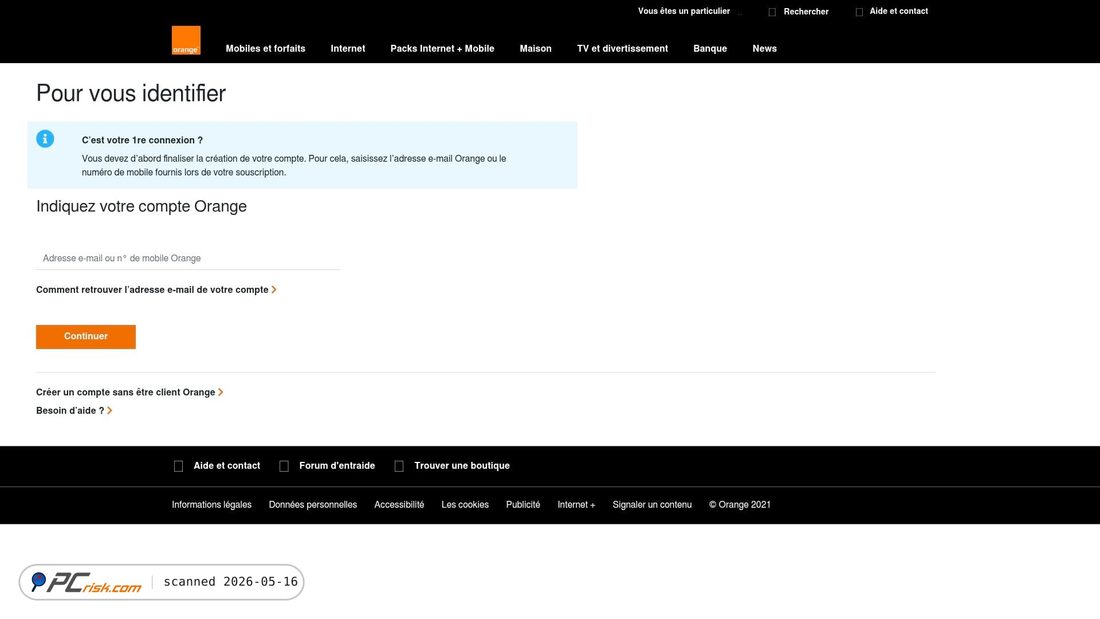Open the Besoin d'aide link

[74, 411]
